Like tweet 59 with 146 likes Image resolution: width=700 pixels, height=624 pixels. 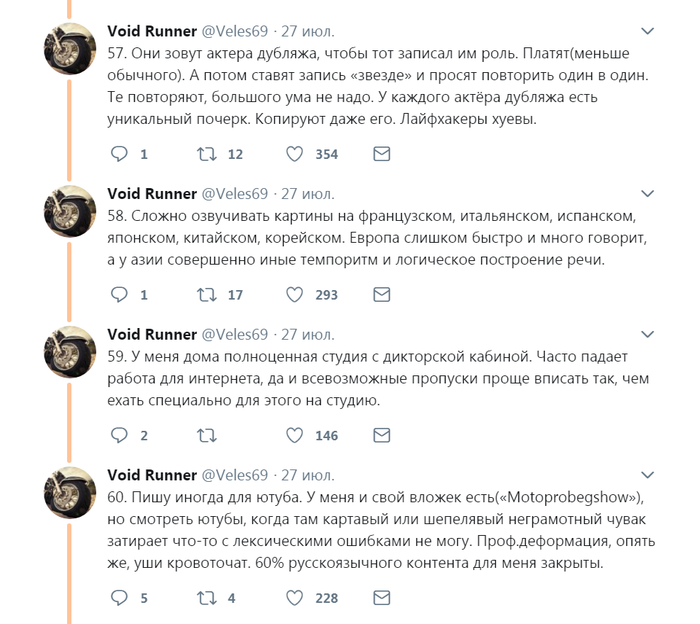pyautogui.click(x=295, y=436)
